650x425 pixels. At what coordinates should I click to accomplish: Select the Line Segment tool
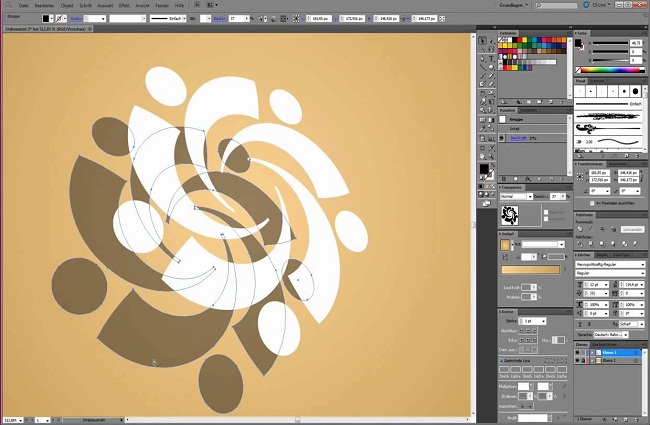tap(483, 67)
